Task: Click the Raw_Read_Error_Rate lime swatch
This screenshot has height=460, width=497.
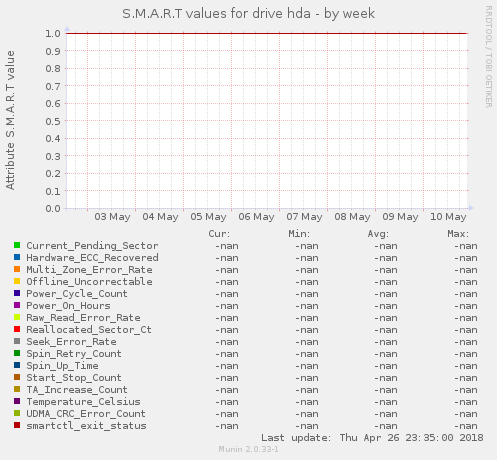Action: (x=17, y=317)
